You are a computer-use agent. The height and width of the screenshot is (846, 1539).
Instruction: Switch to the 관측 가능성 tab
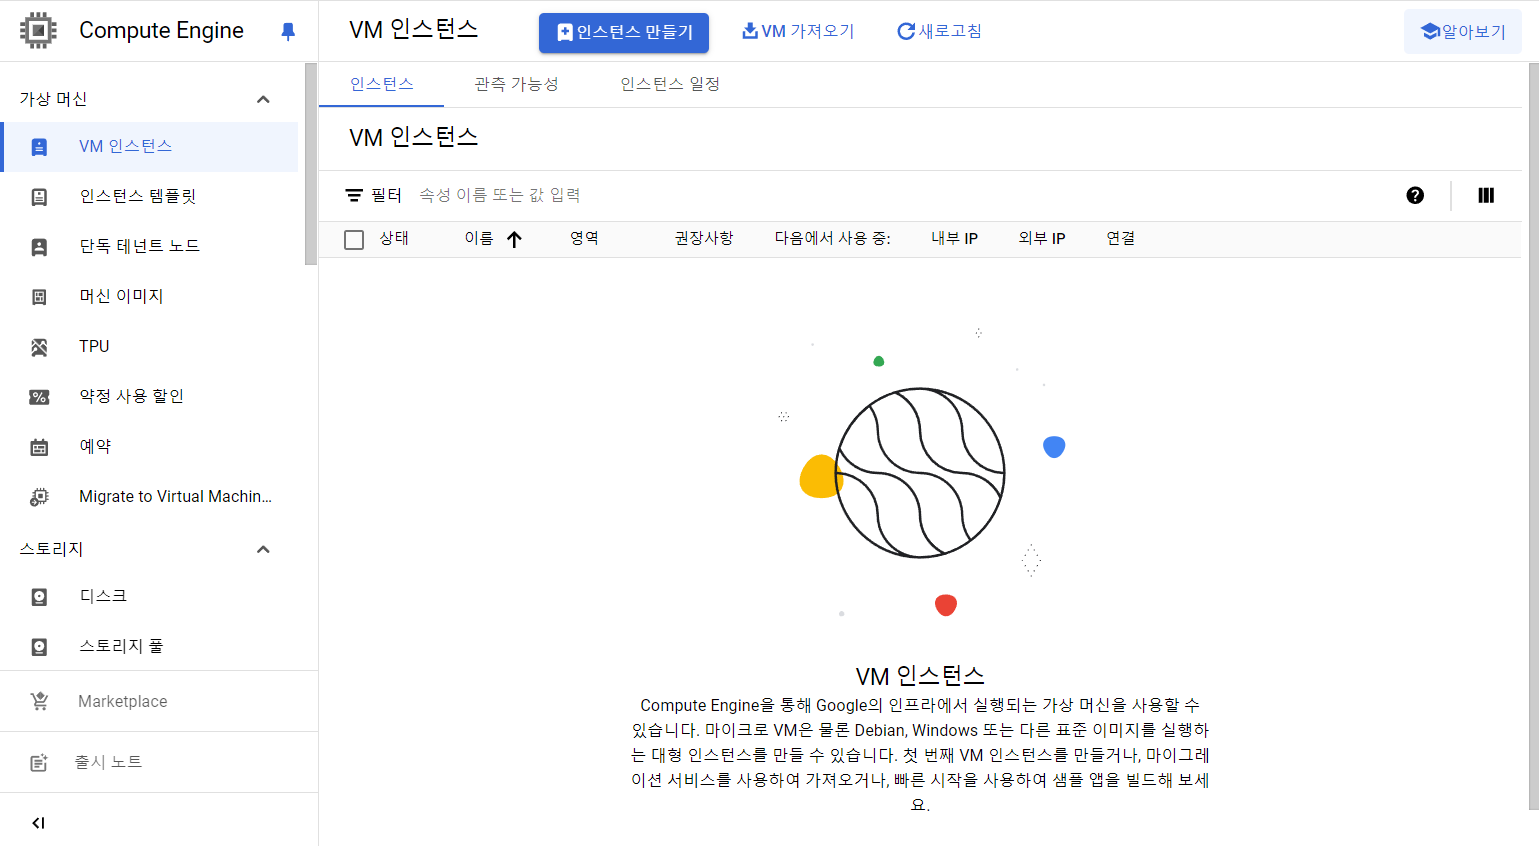[516, 84]
